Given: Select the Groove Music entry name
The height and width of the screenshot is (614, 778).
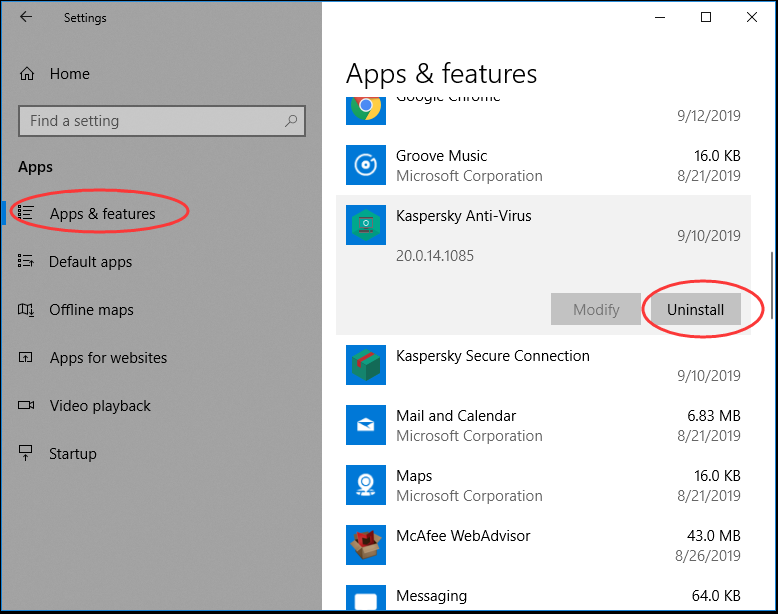Looking at the screenshot, I should [x=441, y=156].
